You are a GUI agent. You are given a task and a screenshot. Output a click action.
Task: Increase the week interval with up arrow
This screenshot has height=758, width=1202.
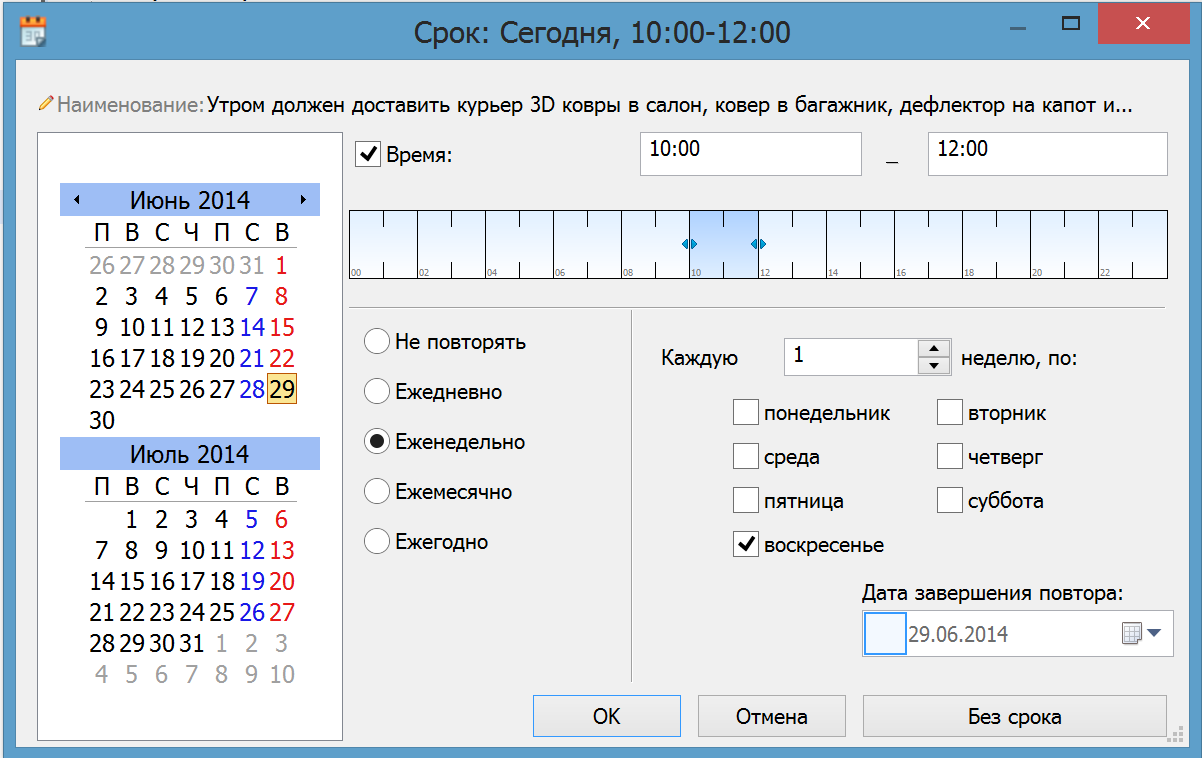point(933,348)
